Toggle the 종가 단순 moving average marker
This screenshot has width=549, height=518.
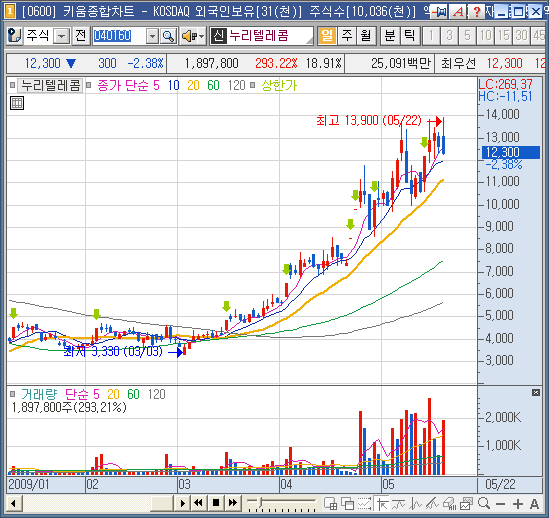(89, 85)
